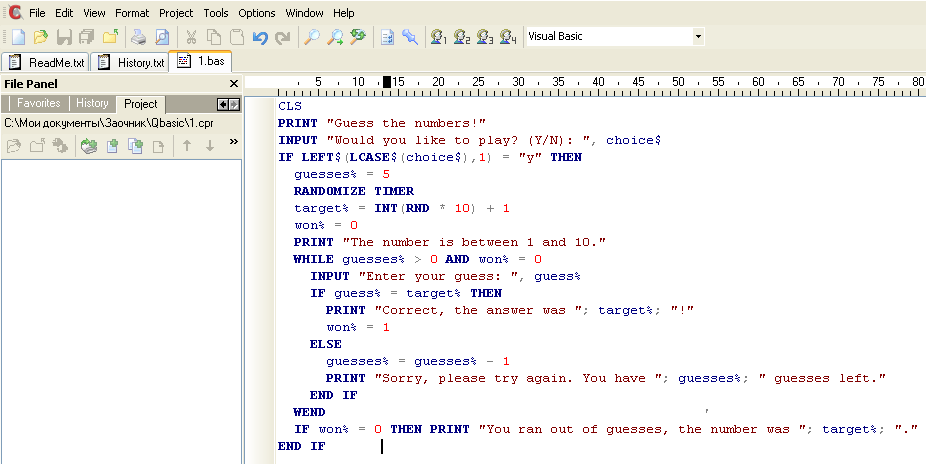Click the empty project file list area
926x464 pixels.
point(122,311)
